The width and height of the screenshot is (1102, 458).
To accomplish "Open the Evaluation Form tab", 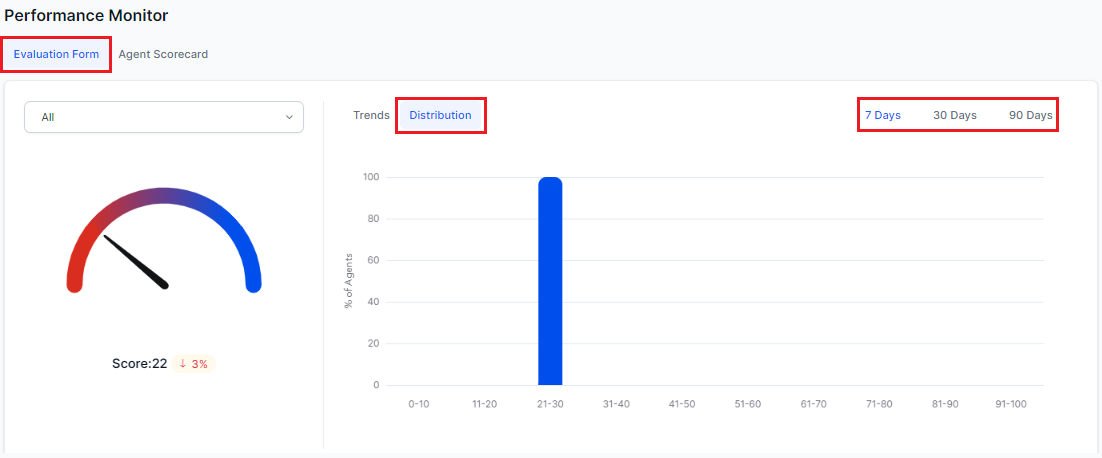I will [x=56, y=54].
